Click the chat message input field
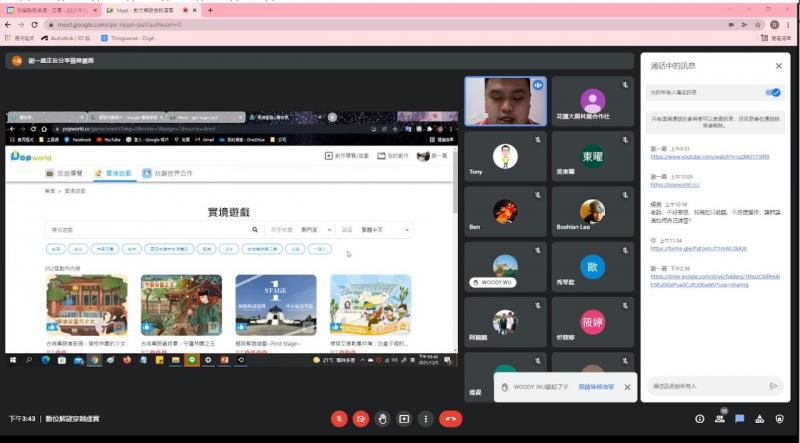Image resolution: width=800 pixels, height=443 pixels. pyautogui.click(x=708, y=386)
